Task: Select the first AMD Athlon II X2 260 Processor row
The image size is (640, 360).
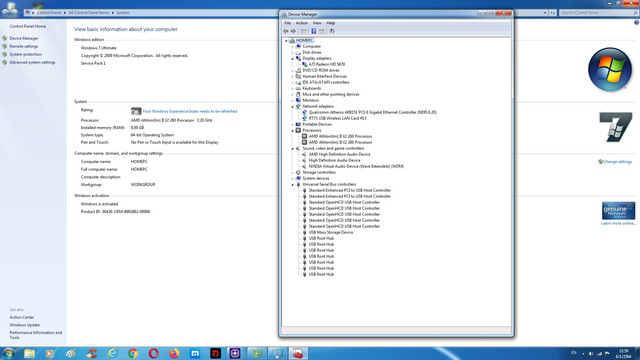Action: pyautogui.click(x=340, y=136)
